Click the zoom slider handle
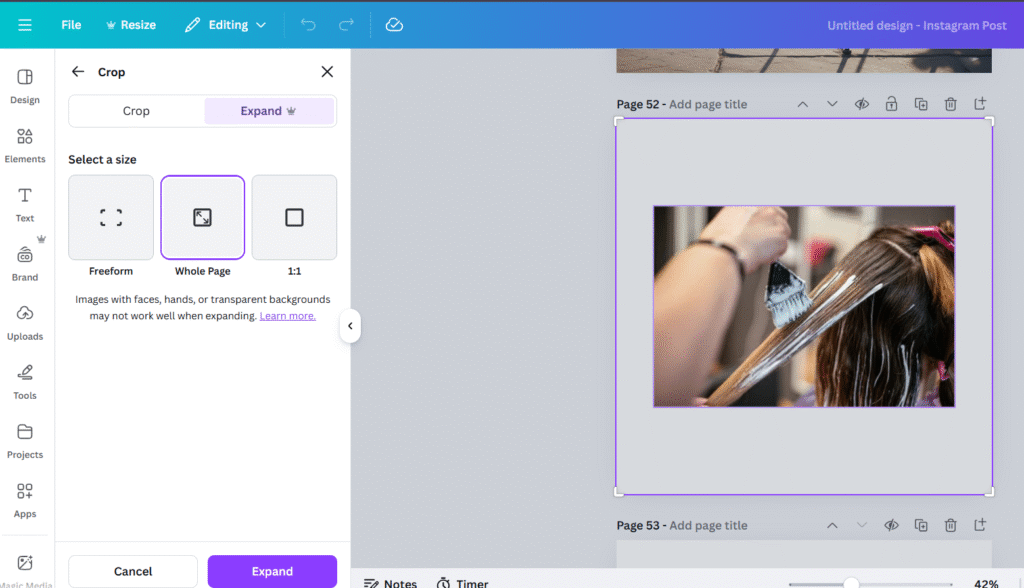This screenshot has width=1024, height=588. coord(851,583)
